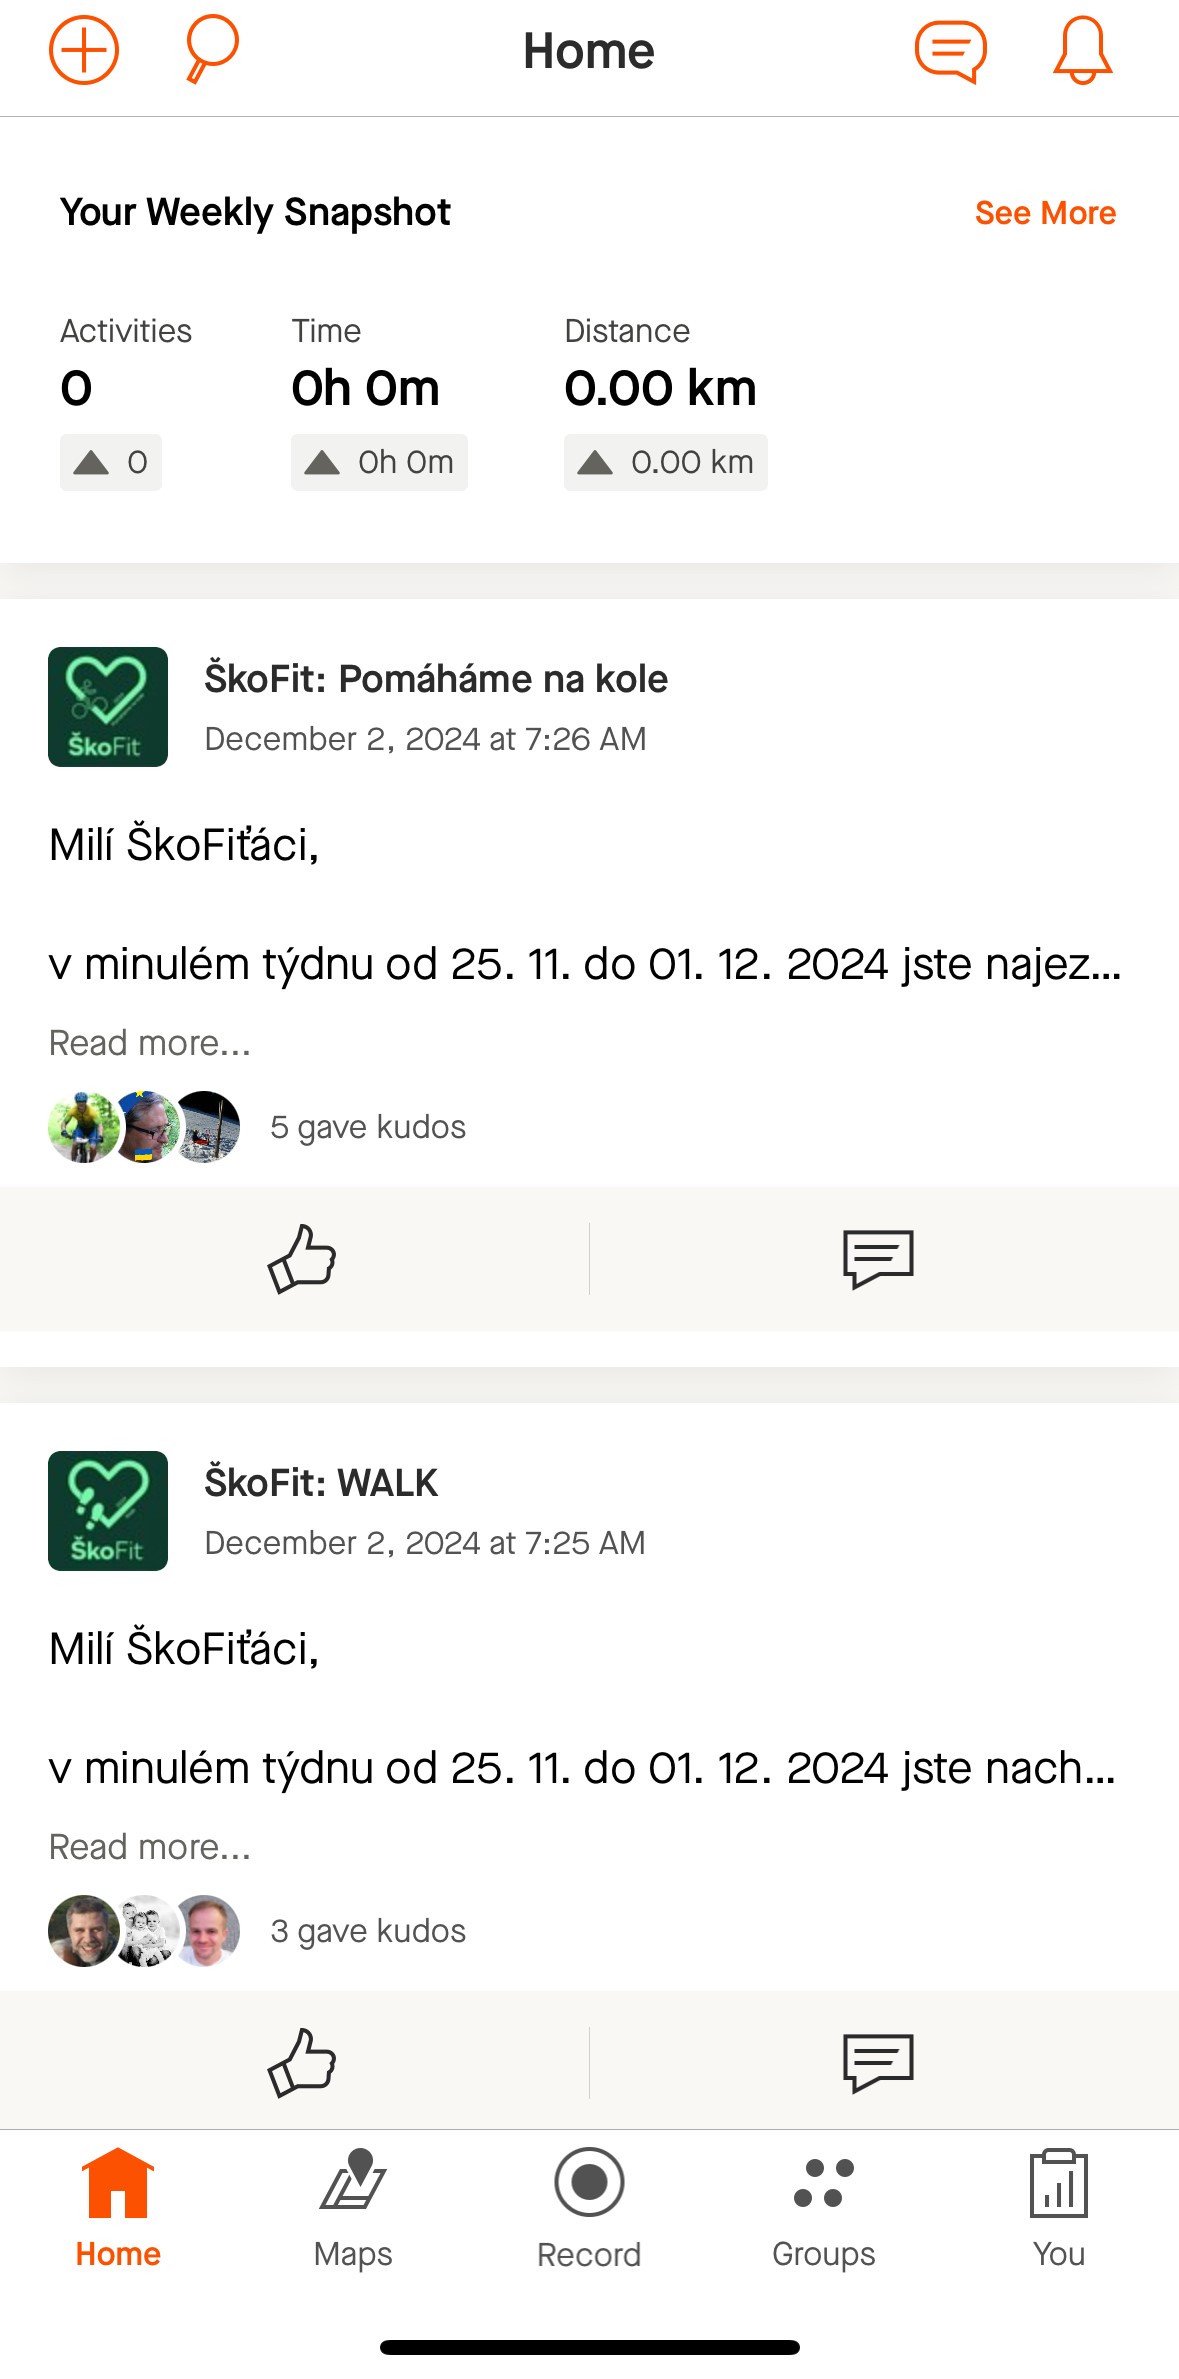Expand Read more on Pomáháme na kole post
1179x2379 pixels.
[150, 1043]
